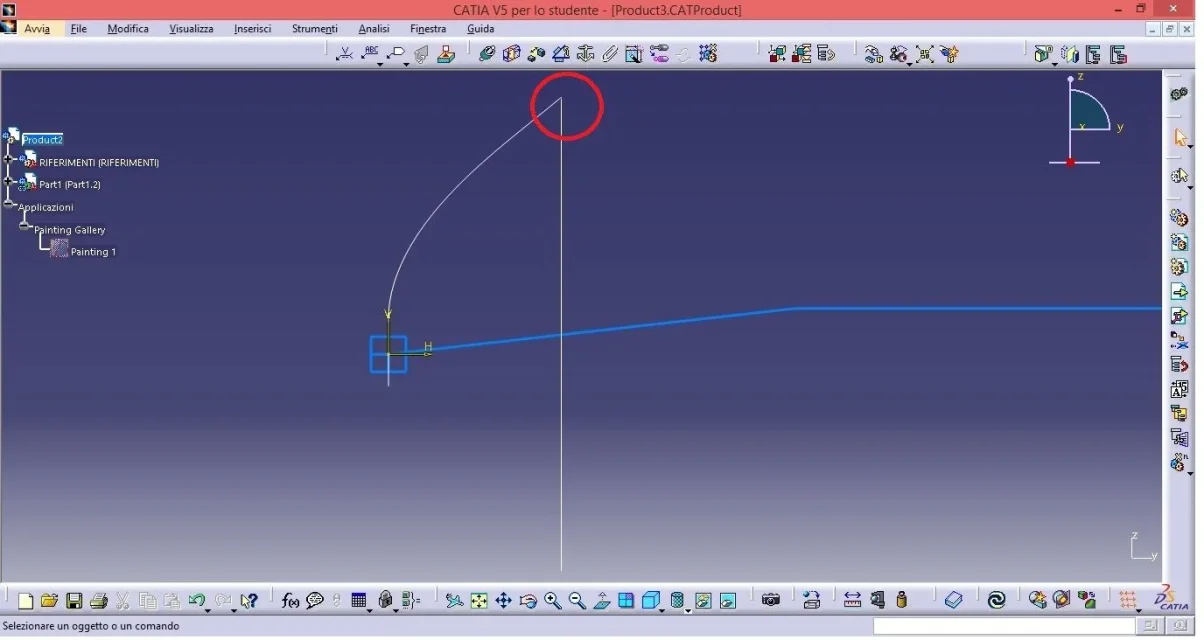This screenshot has height=640, width=1204.
Task: Click the Save icon in bottom toolbar
Action: click(74, 601)
